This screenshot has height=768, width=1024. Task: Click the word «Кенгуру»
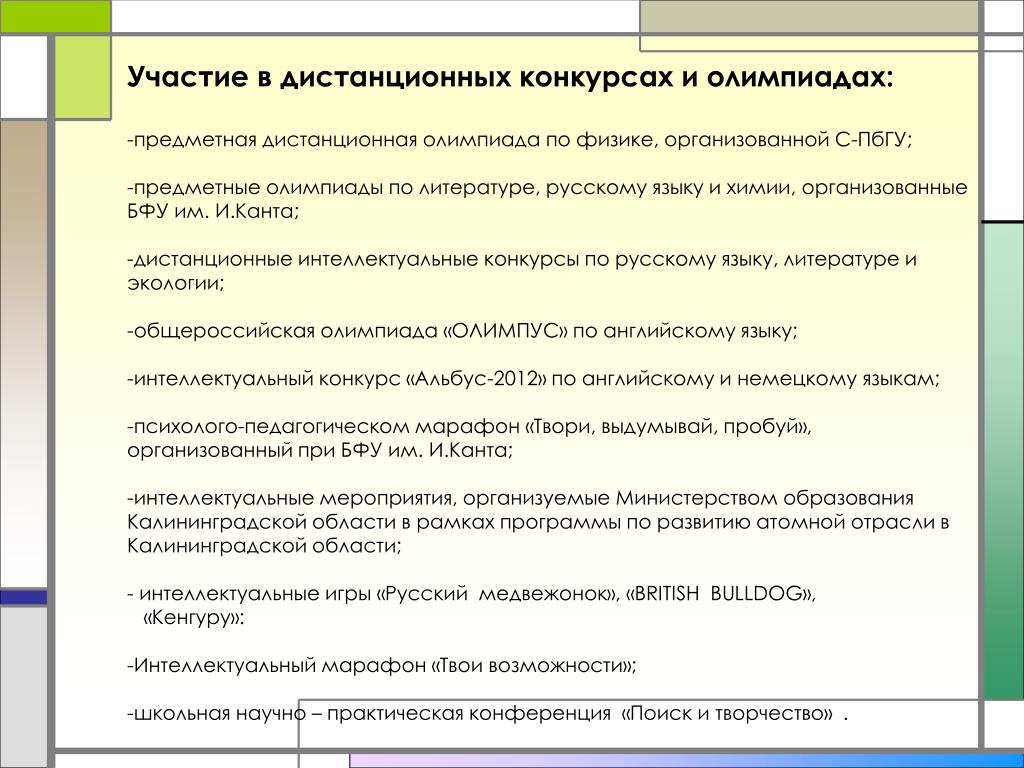(x=193, y=618)
